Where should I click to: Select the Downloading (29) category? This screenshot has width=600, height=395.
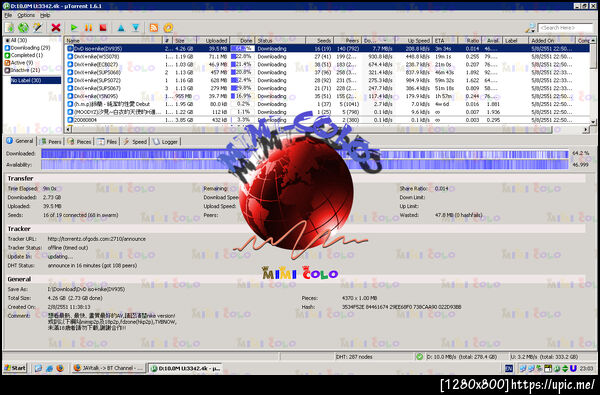27,48
